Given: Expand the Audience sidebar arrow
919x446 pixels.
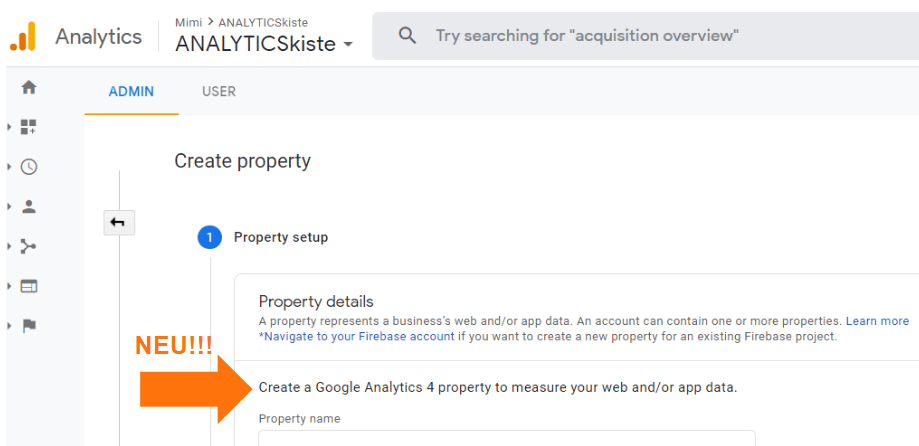Looking at the screenshot, I should coord(8,206).
